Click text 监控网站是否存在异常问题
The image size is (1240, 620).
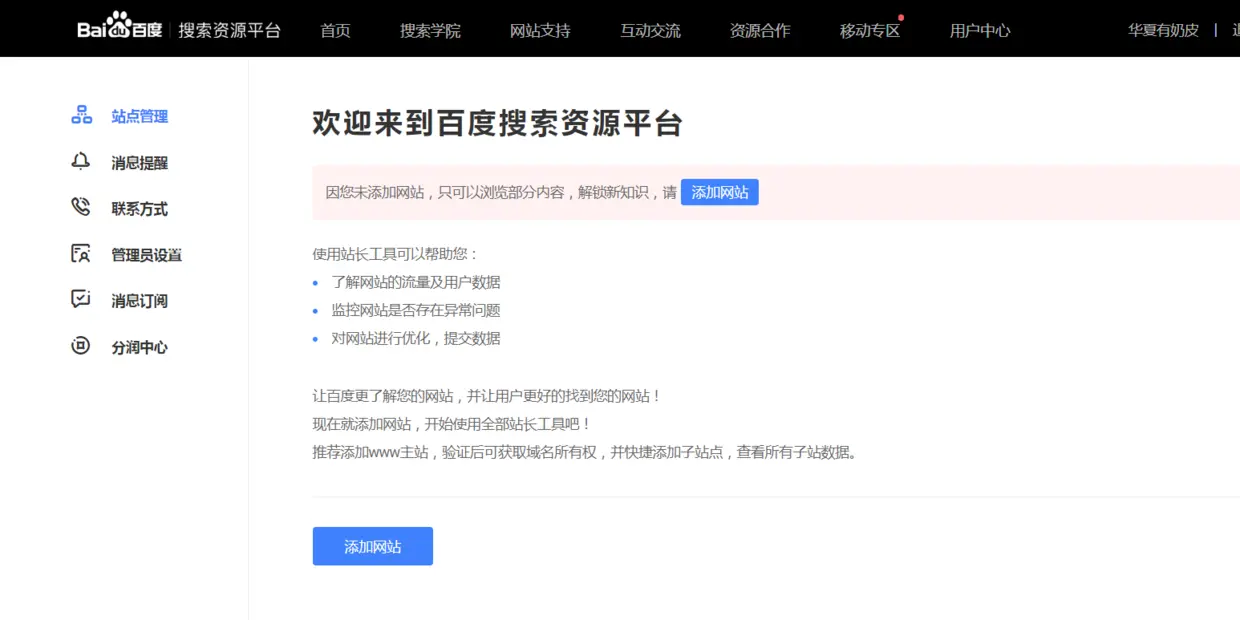416,310
